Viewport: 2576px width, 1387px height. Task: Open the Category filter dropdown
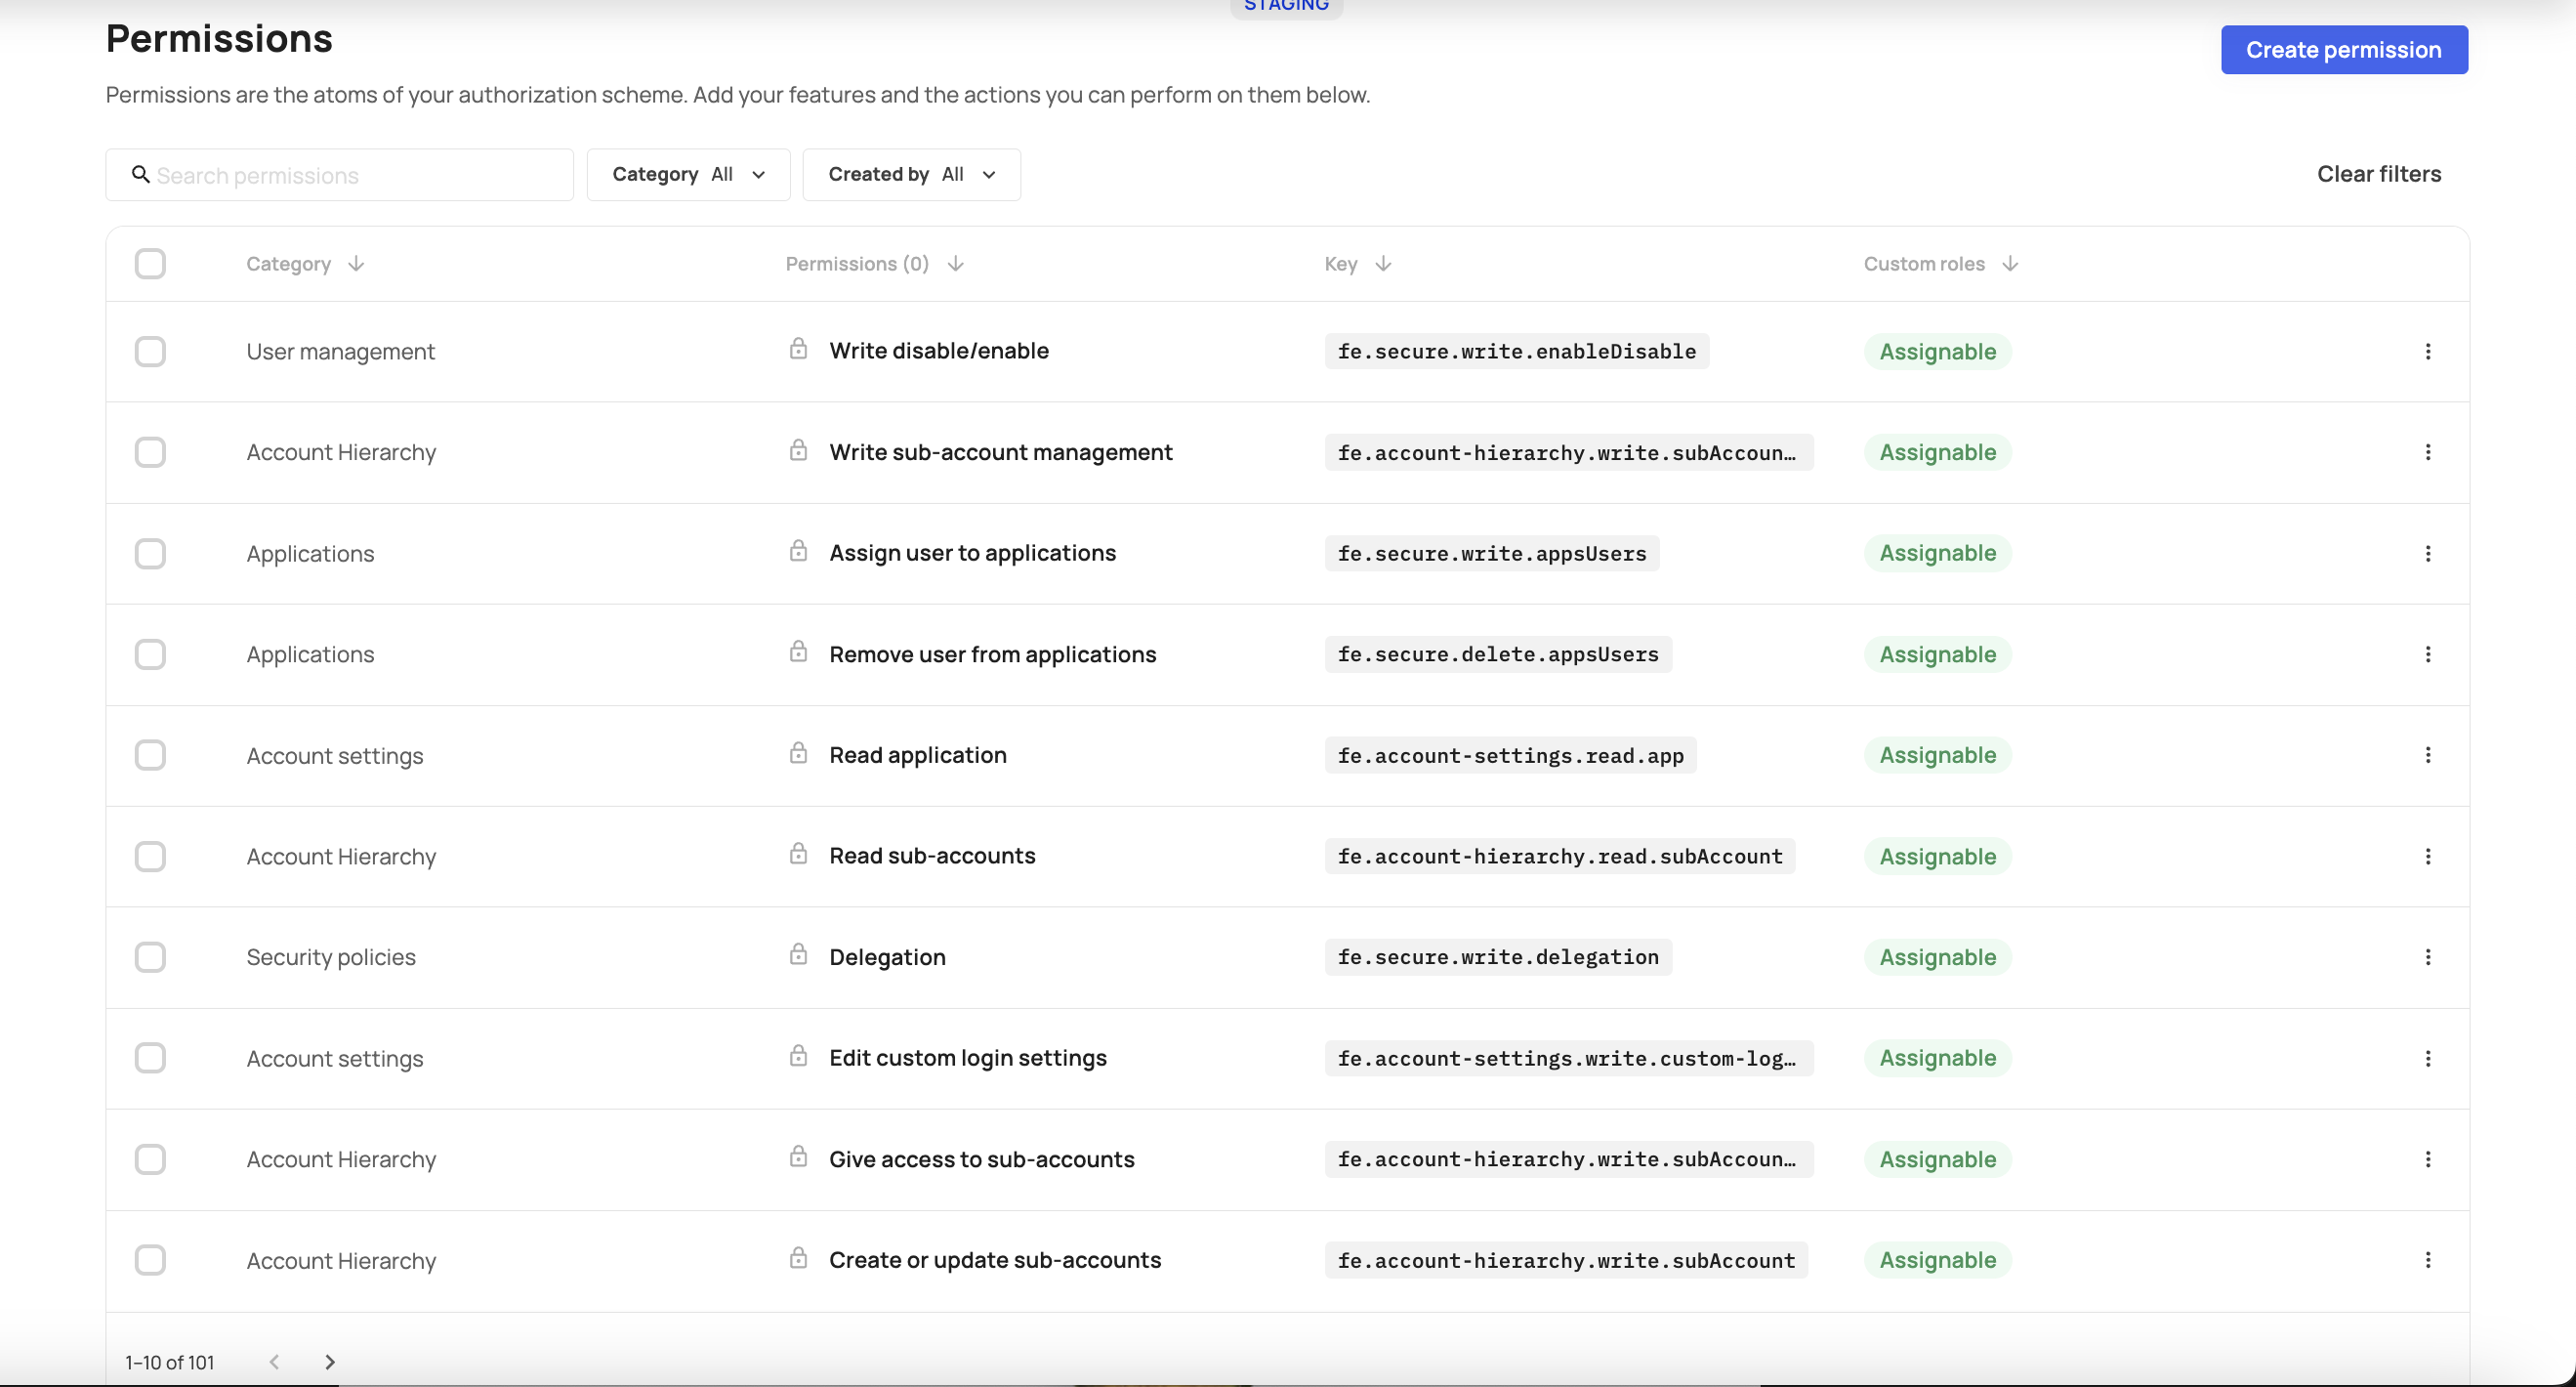tap(687, 174)
